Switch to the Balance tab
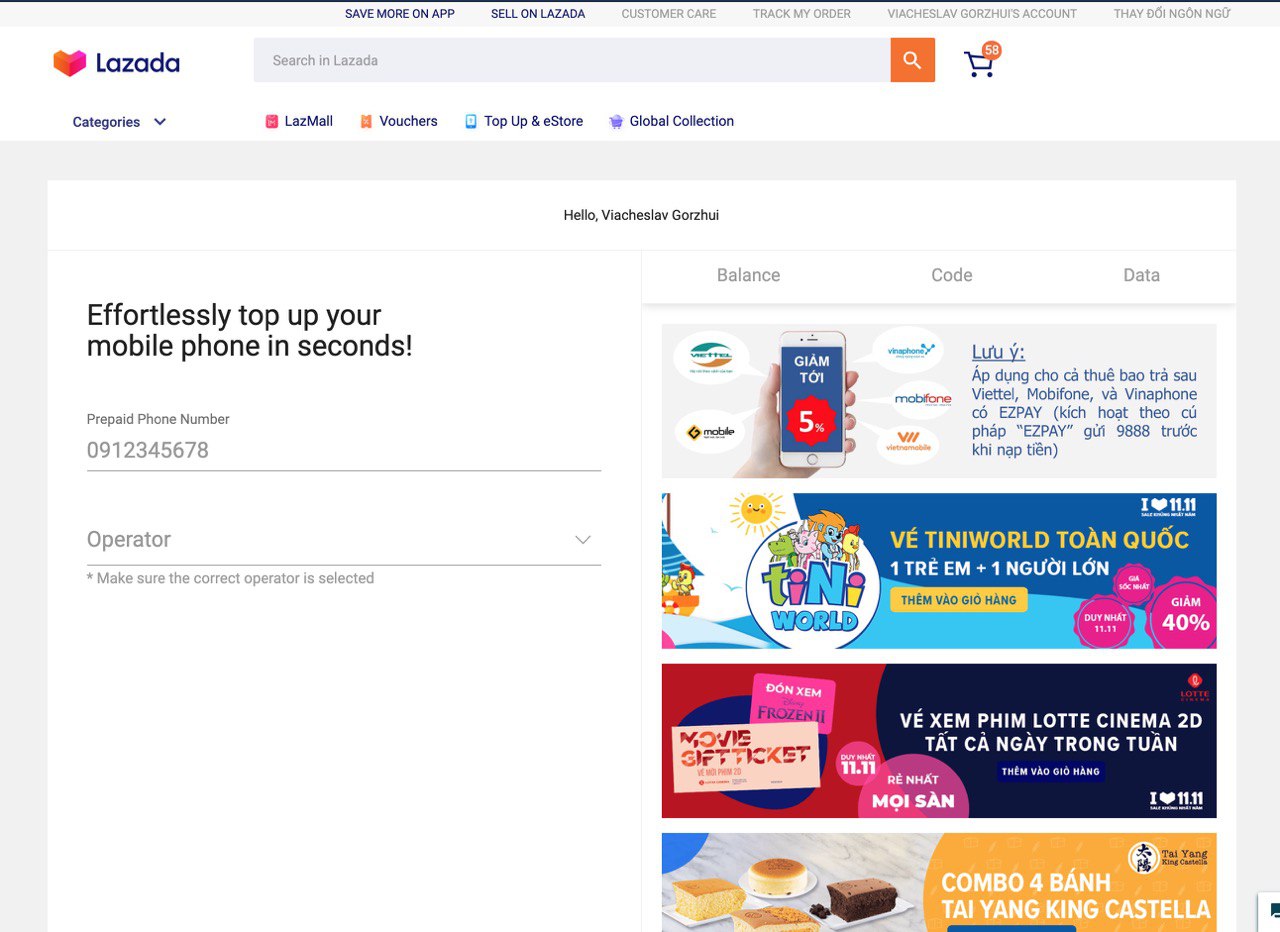Image resolution: width=1280 pixels, height=932 pixels. tap(748, 275)
